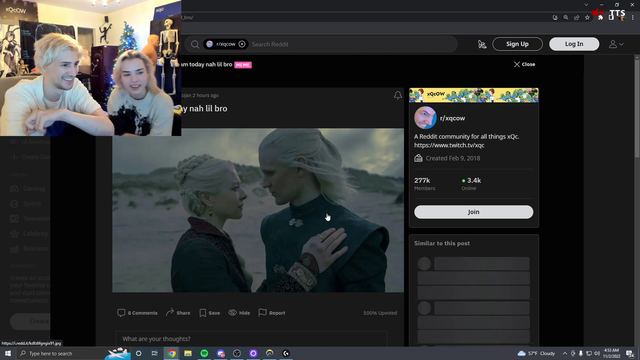The height and width of the screenshot is (360, 640).
Task: Report the post with Report button
Action: [272, 313]
